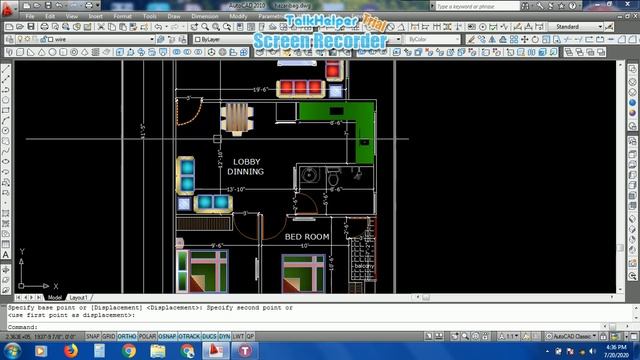Open the wire layer dropdown
This screenshot has width=640, height=360.
152,39
